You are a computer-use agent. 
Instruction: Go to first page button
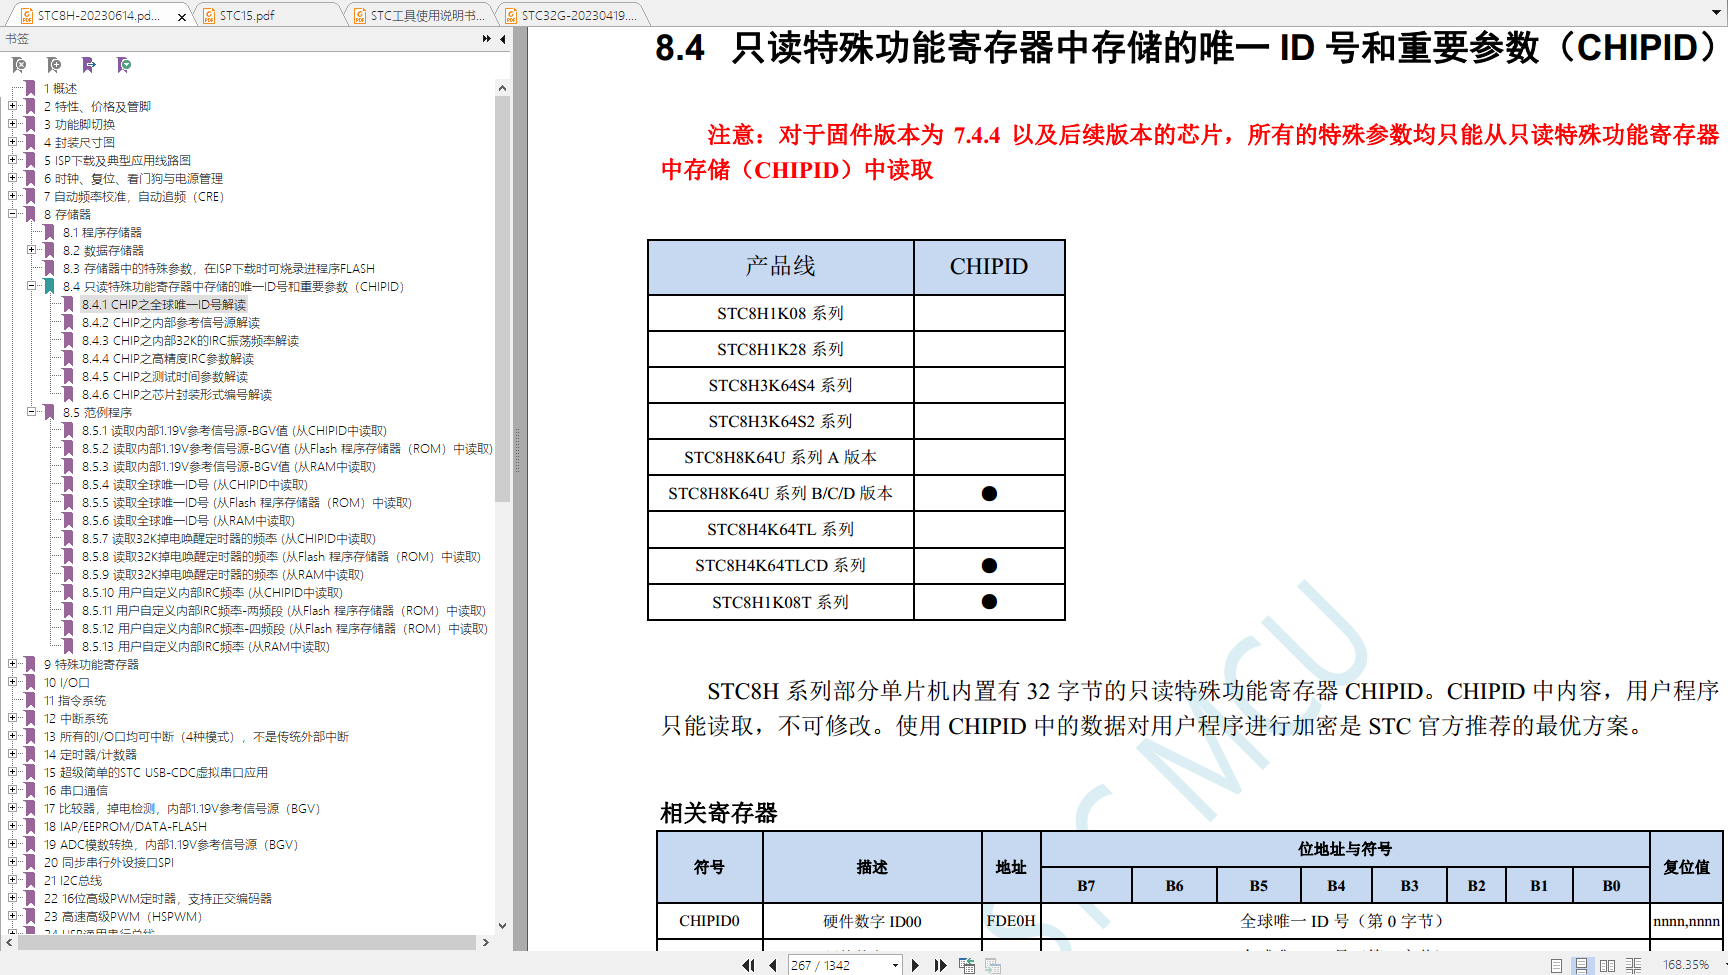pos(748,965)
